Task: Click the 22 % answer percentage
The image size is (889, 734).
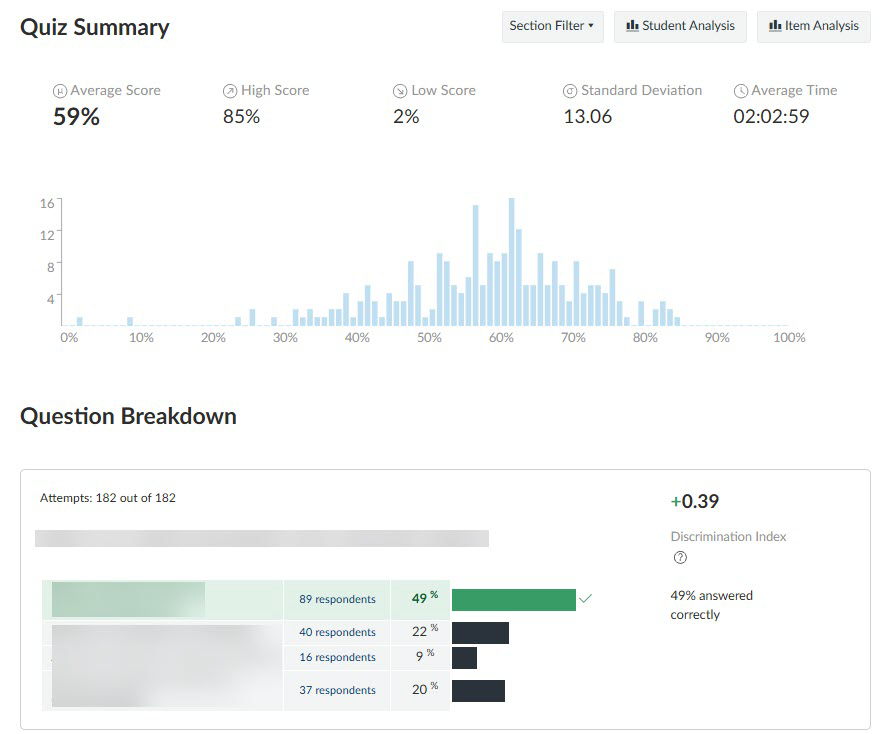Action: tap(425, 631)
